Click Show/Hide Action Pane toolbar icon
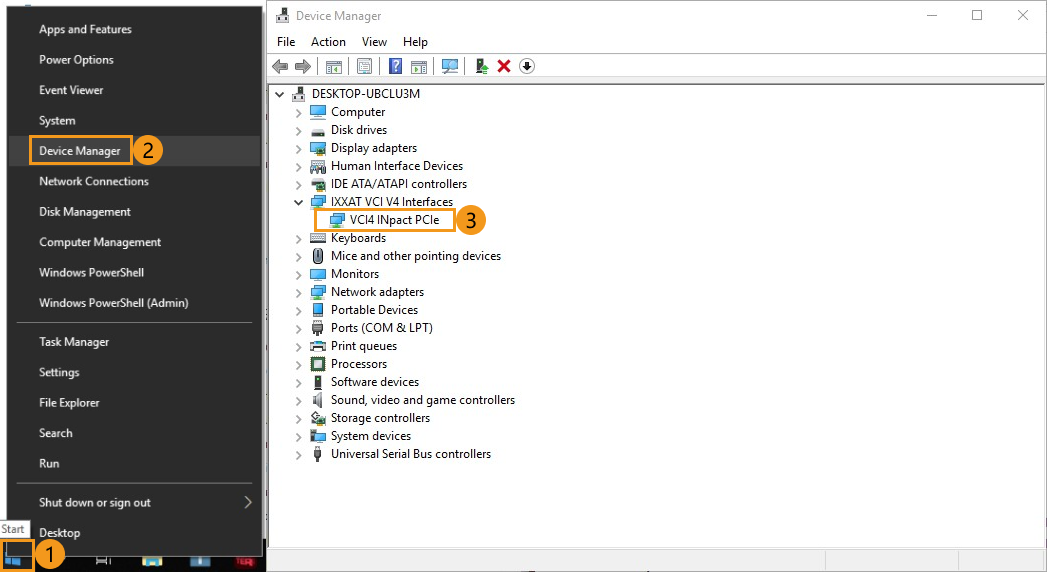Image resolution: width=1047 pixels, height=572 pixels. click(x=419, y=66)
